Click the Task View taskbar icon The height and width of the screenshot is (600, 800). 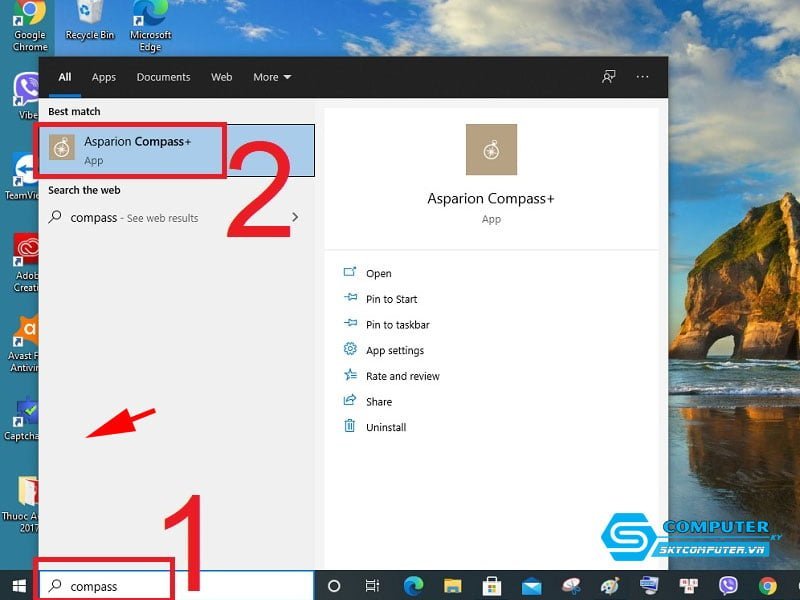[x=372, y=586]
